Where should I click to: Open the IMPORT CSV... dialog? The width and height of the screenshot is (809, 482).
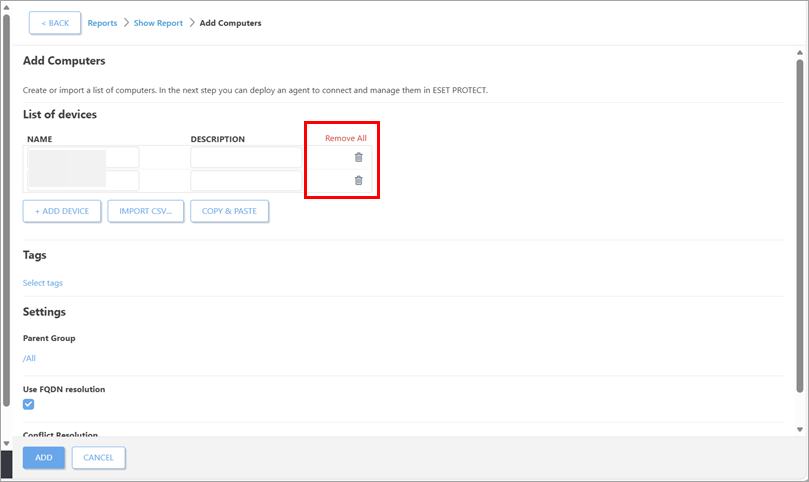[x=145, y=211]
